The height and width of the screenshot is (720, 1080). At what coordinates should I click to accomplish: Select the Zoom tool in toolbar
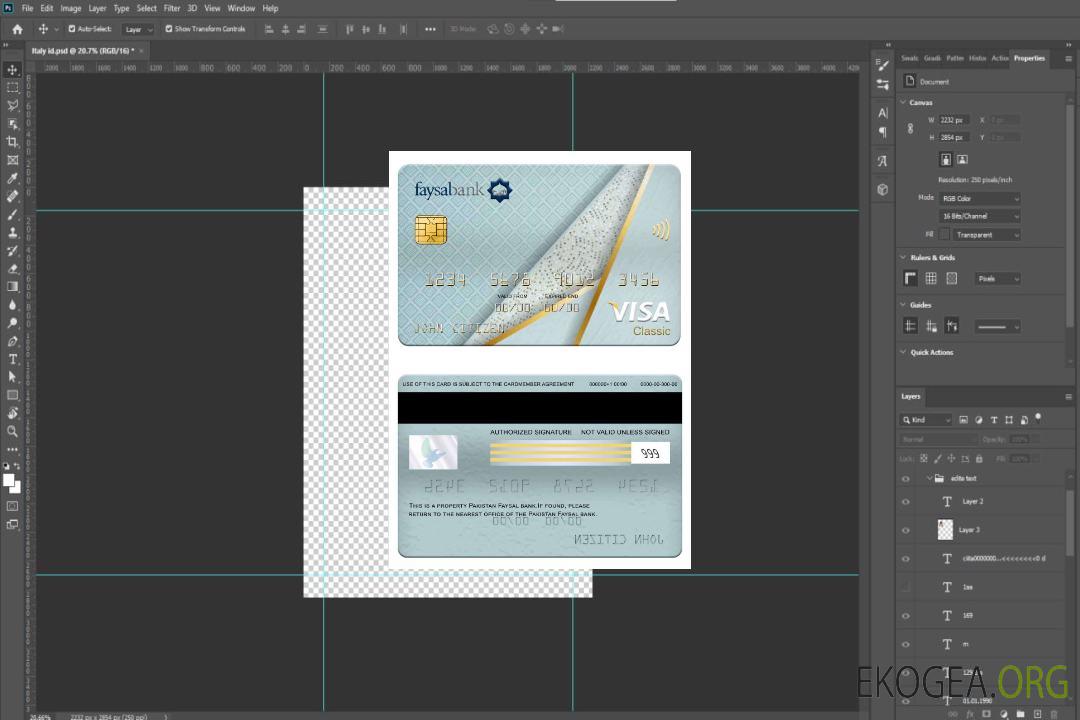click(13, 431)
